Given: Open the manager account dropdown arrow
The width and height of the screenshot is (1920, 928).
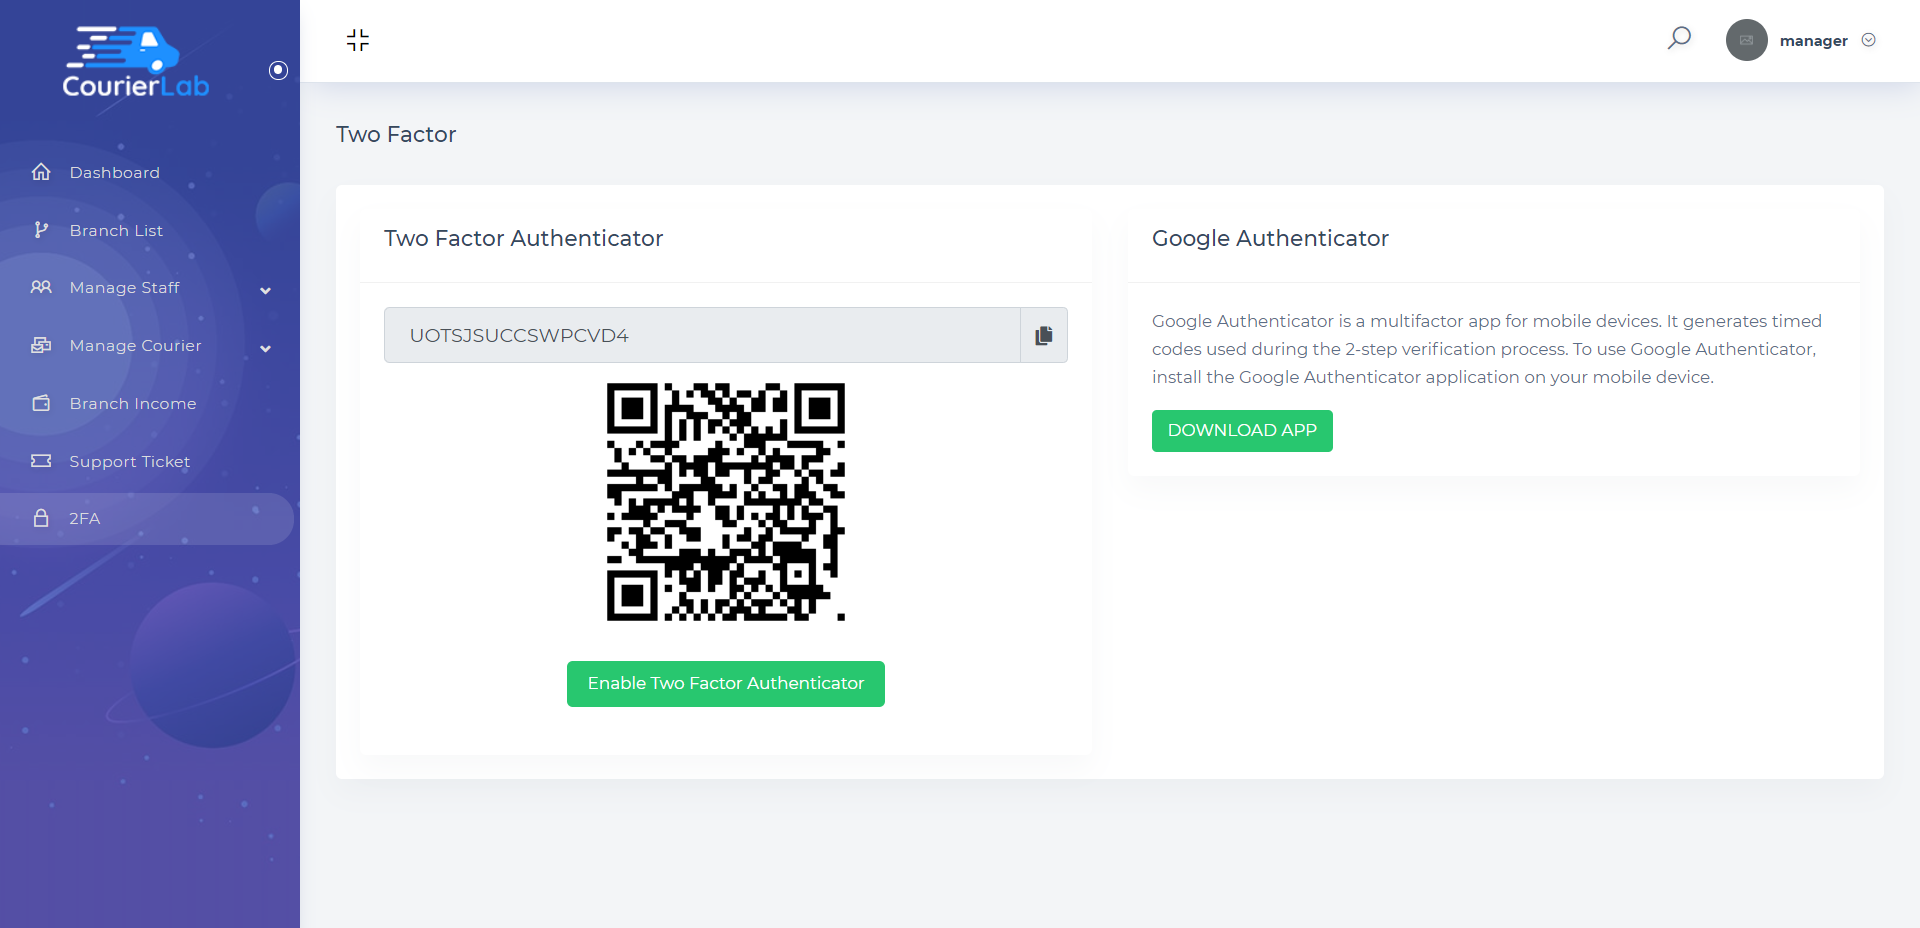Looking at the screenshot, I should (1868, 40).
